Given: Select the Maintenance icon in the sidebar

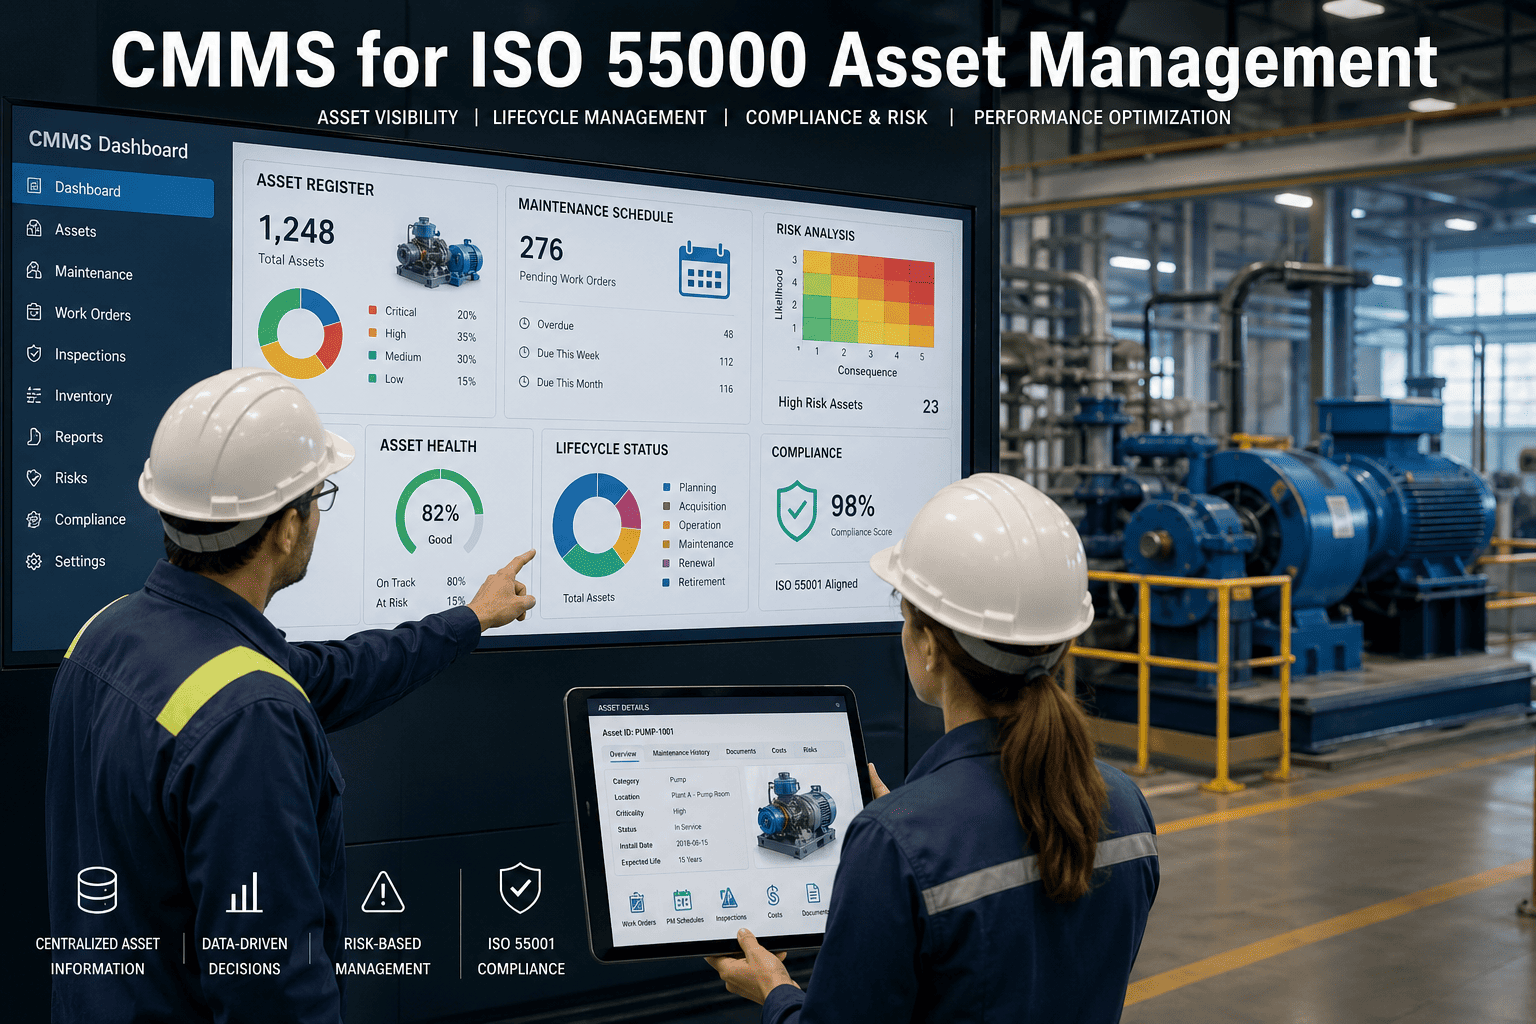Looking at the screenshot, I should (x=33, y=272).
